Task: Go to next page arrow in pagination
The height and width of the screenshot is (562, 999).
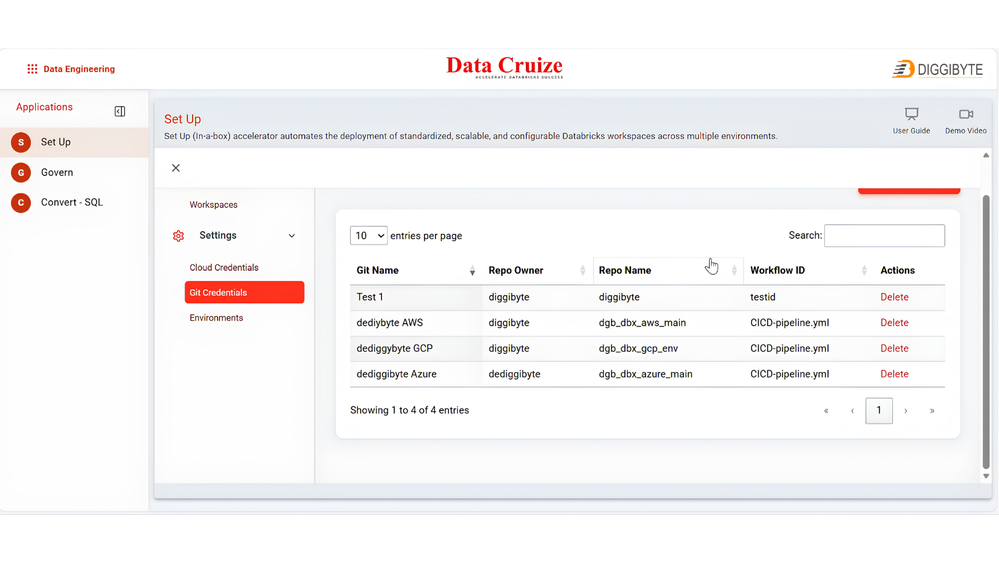Action: click(x=905, y=411)
